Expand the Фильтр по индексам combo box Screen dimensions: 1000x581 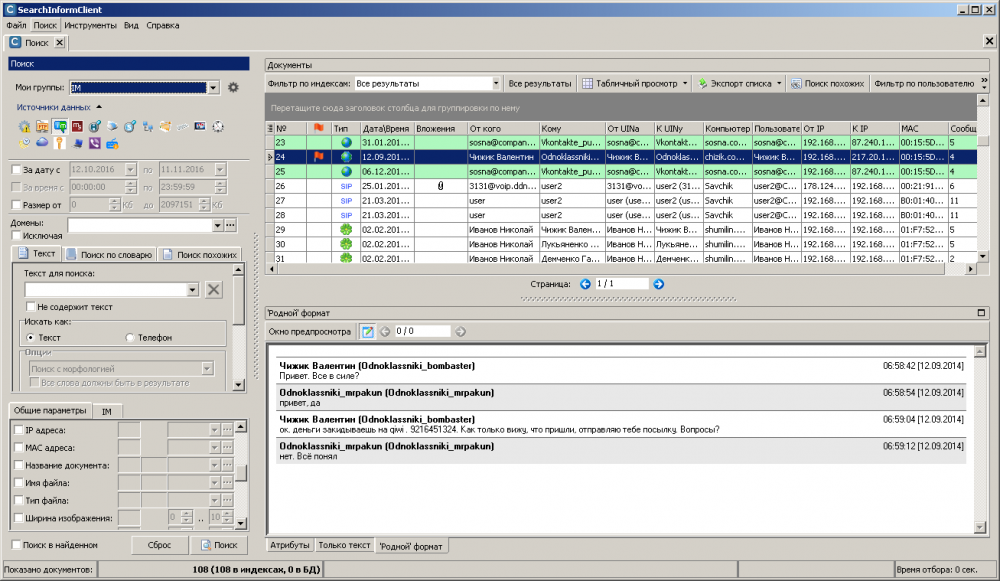495,84
